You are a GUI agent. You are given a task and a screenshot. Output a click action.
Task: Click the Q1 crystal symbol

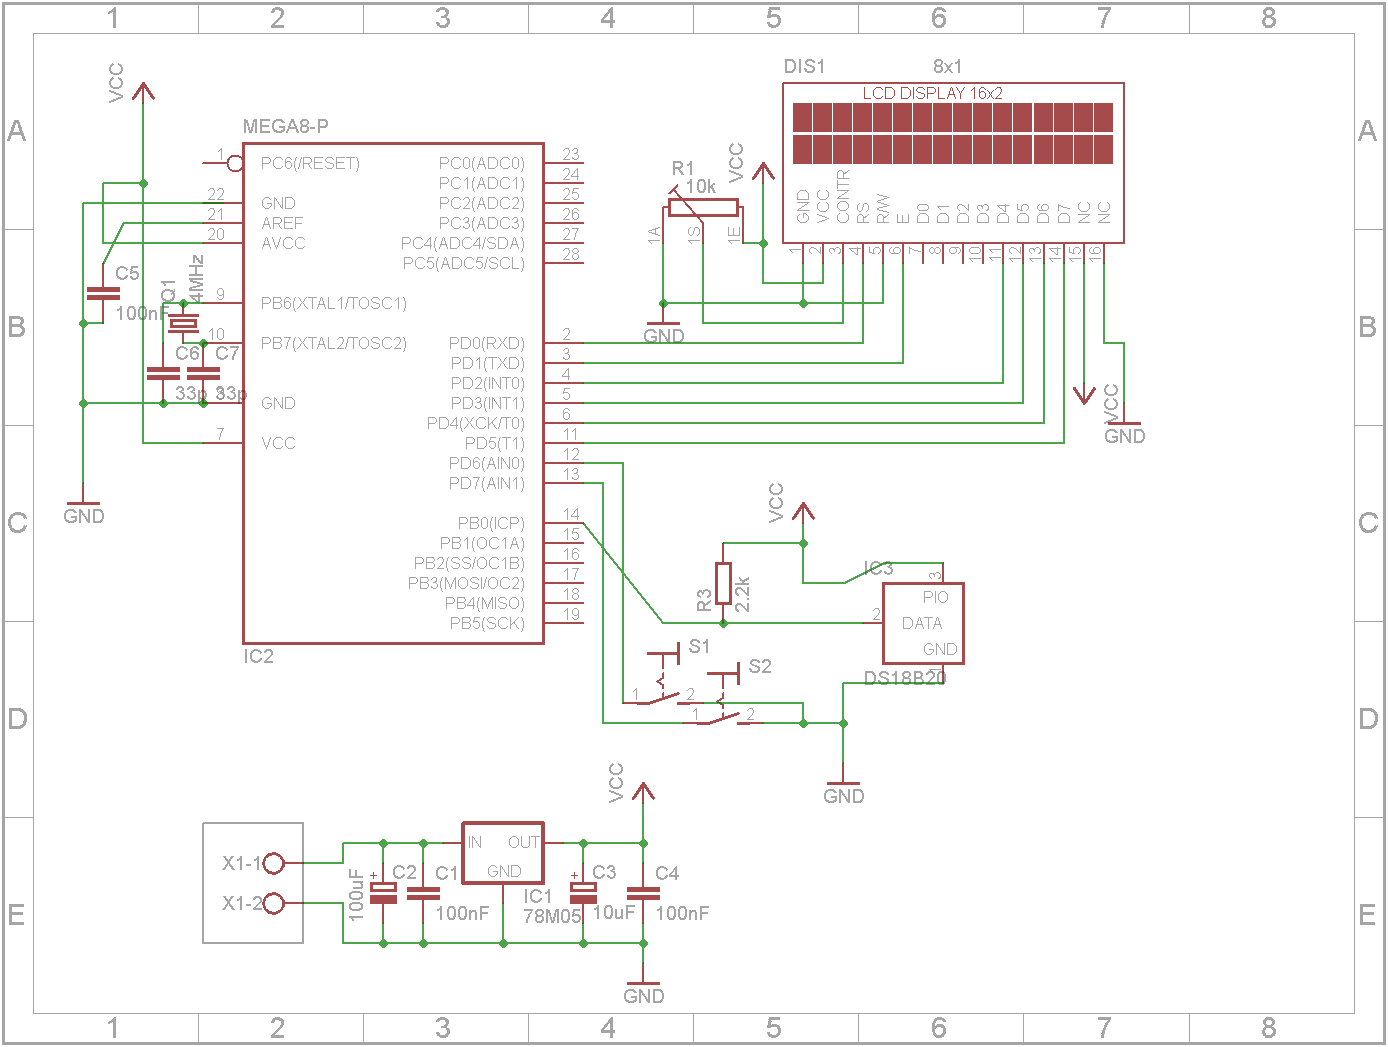[x=183, y=323]
